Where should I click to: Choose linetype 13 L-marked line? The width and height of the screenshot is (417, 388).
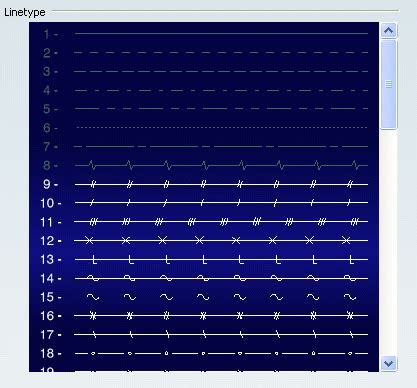[x=204, y=259]
